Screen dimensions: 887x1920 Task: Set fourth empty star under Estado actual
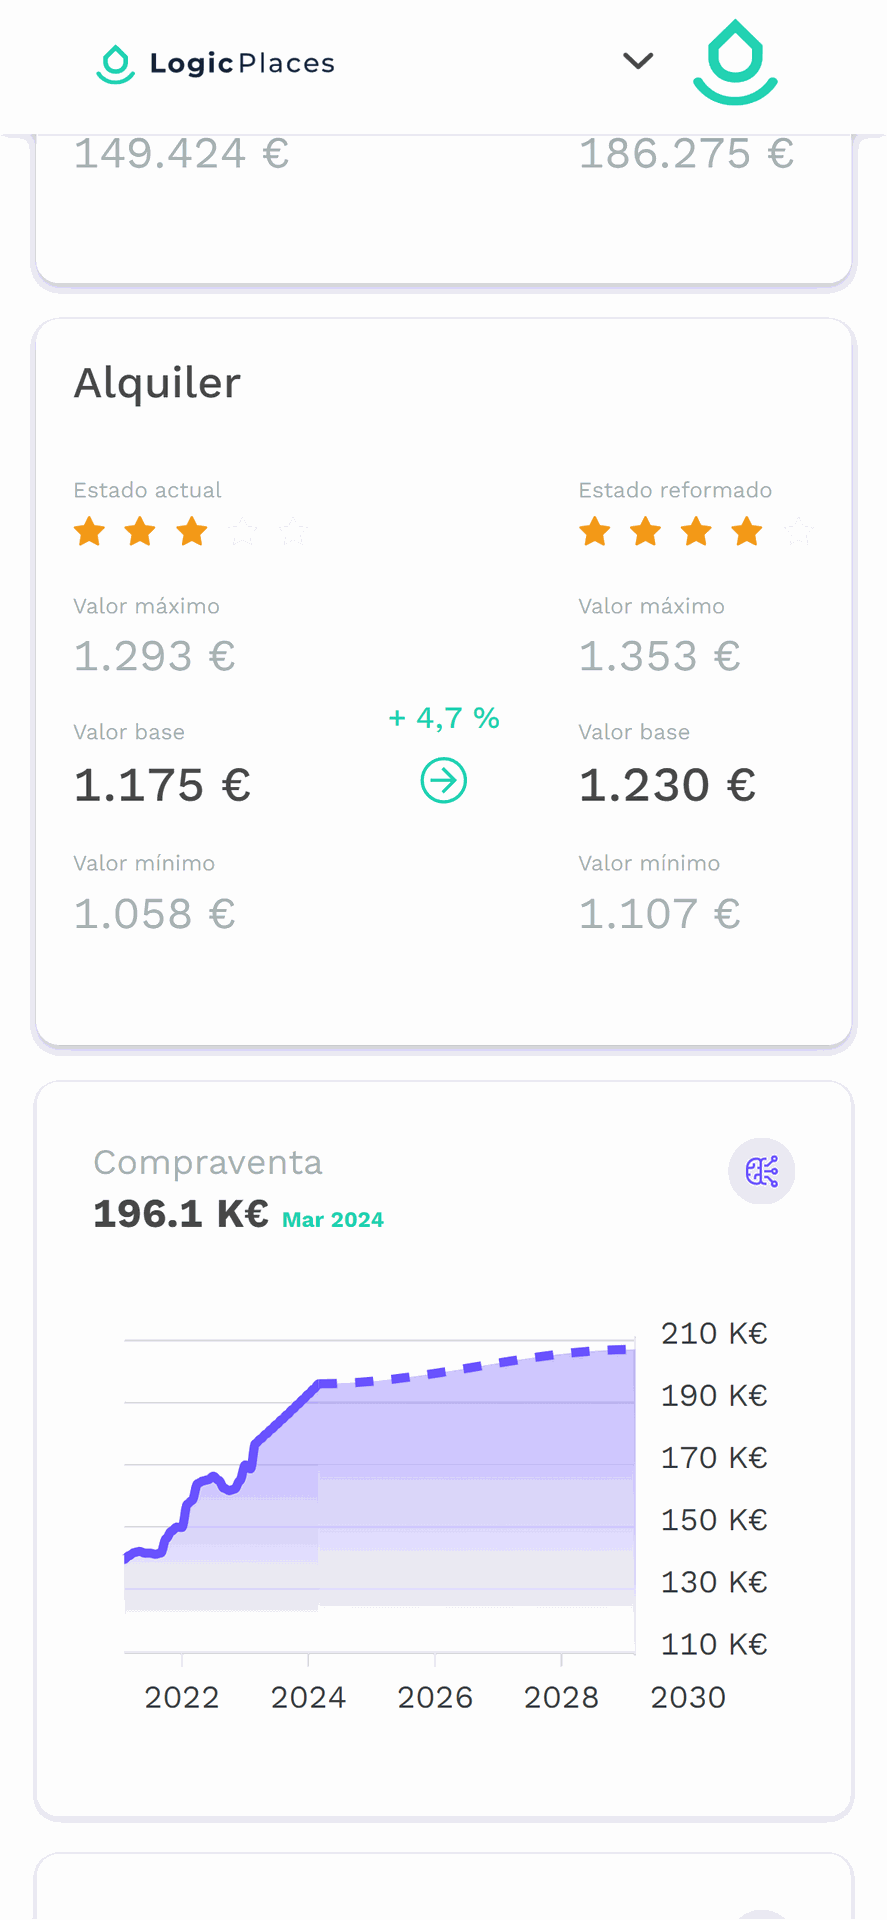243,532
